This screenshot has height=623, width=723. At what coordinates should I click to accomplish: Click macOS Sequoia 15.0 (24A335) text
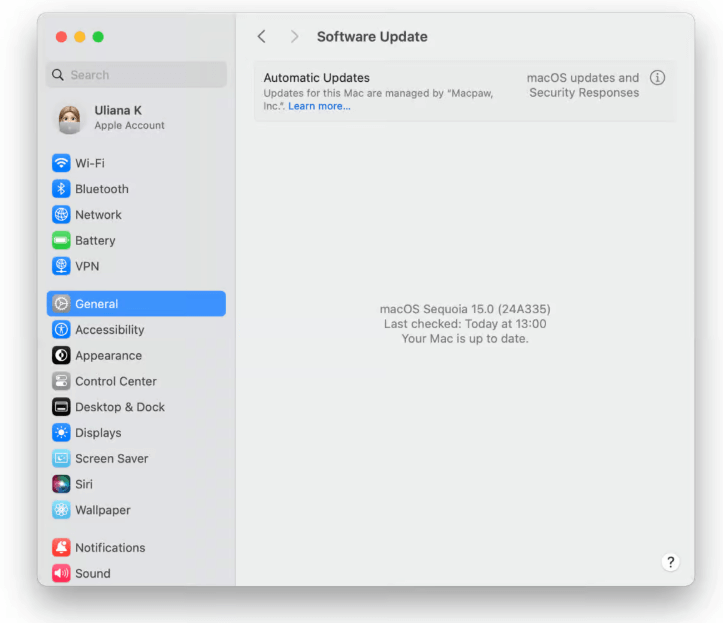pyautogui.click(x=465, y=309)
